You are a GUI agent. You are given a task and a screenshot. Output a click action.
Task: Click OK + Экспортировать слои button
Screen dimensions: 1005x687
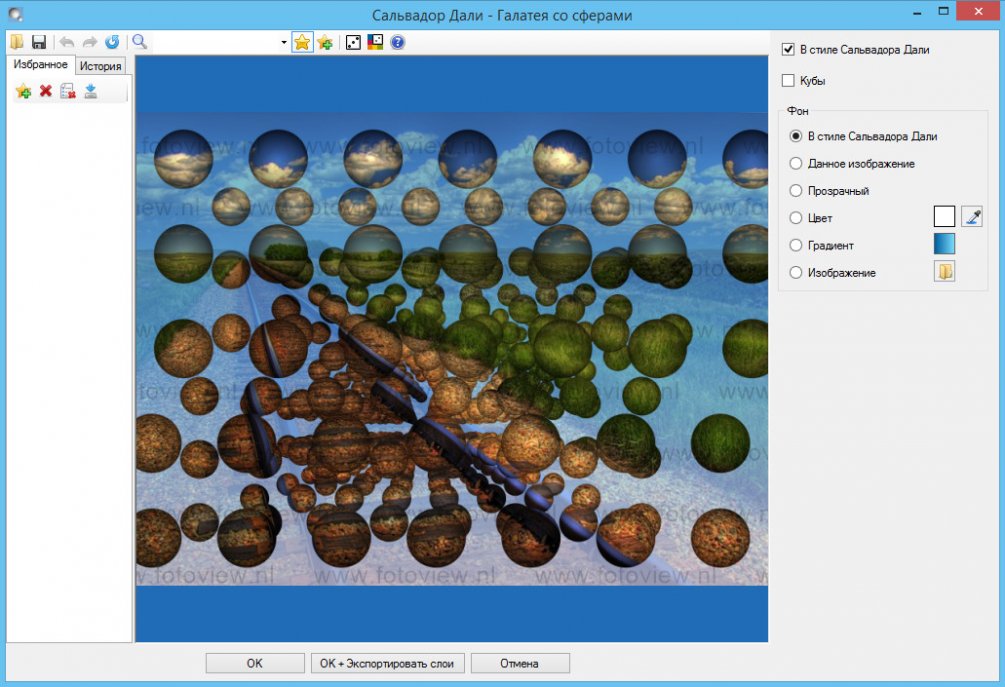pyautogui.click(x=388, y=663)
